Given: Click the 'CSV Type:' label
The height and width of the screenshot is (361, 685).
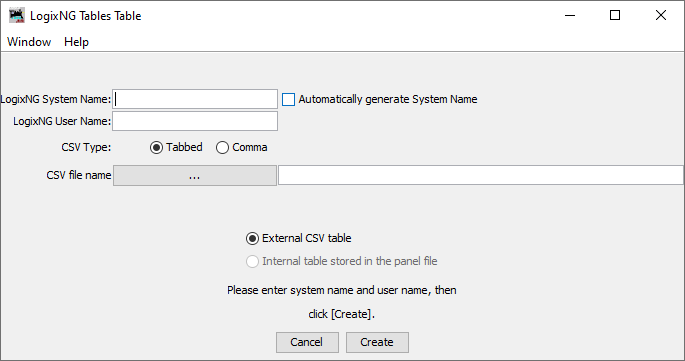Looking at the screenshot, I should (x=86, y=147).
